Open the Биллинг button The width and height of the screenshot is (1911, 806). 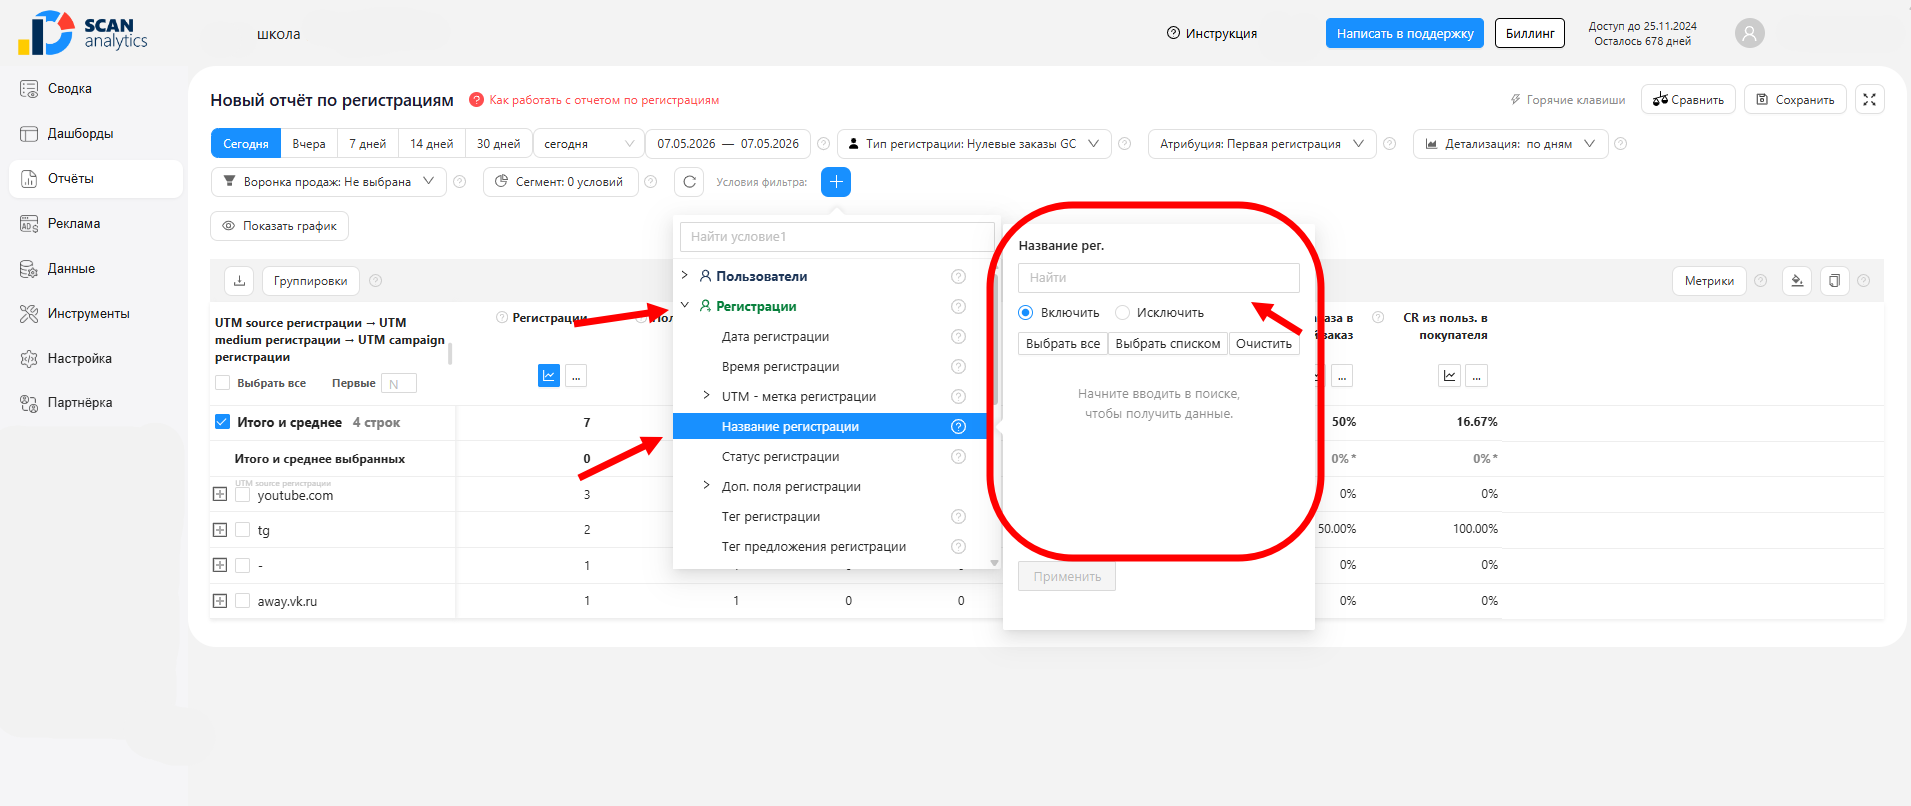click(x=1530, y=33)
